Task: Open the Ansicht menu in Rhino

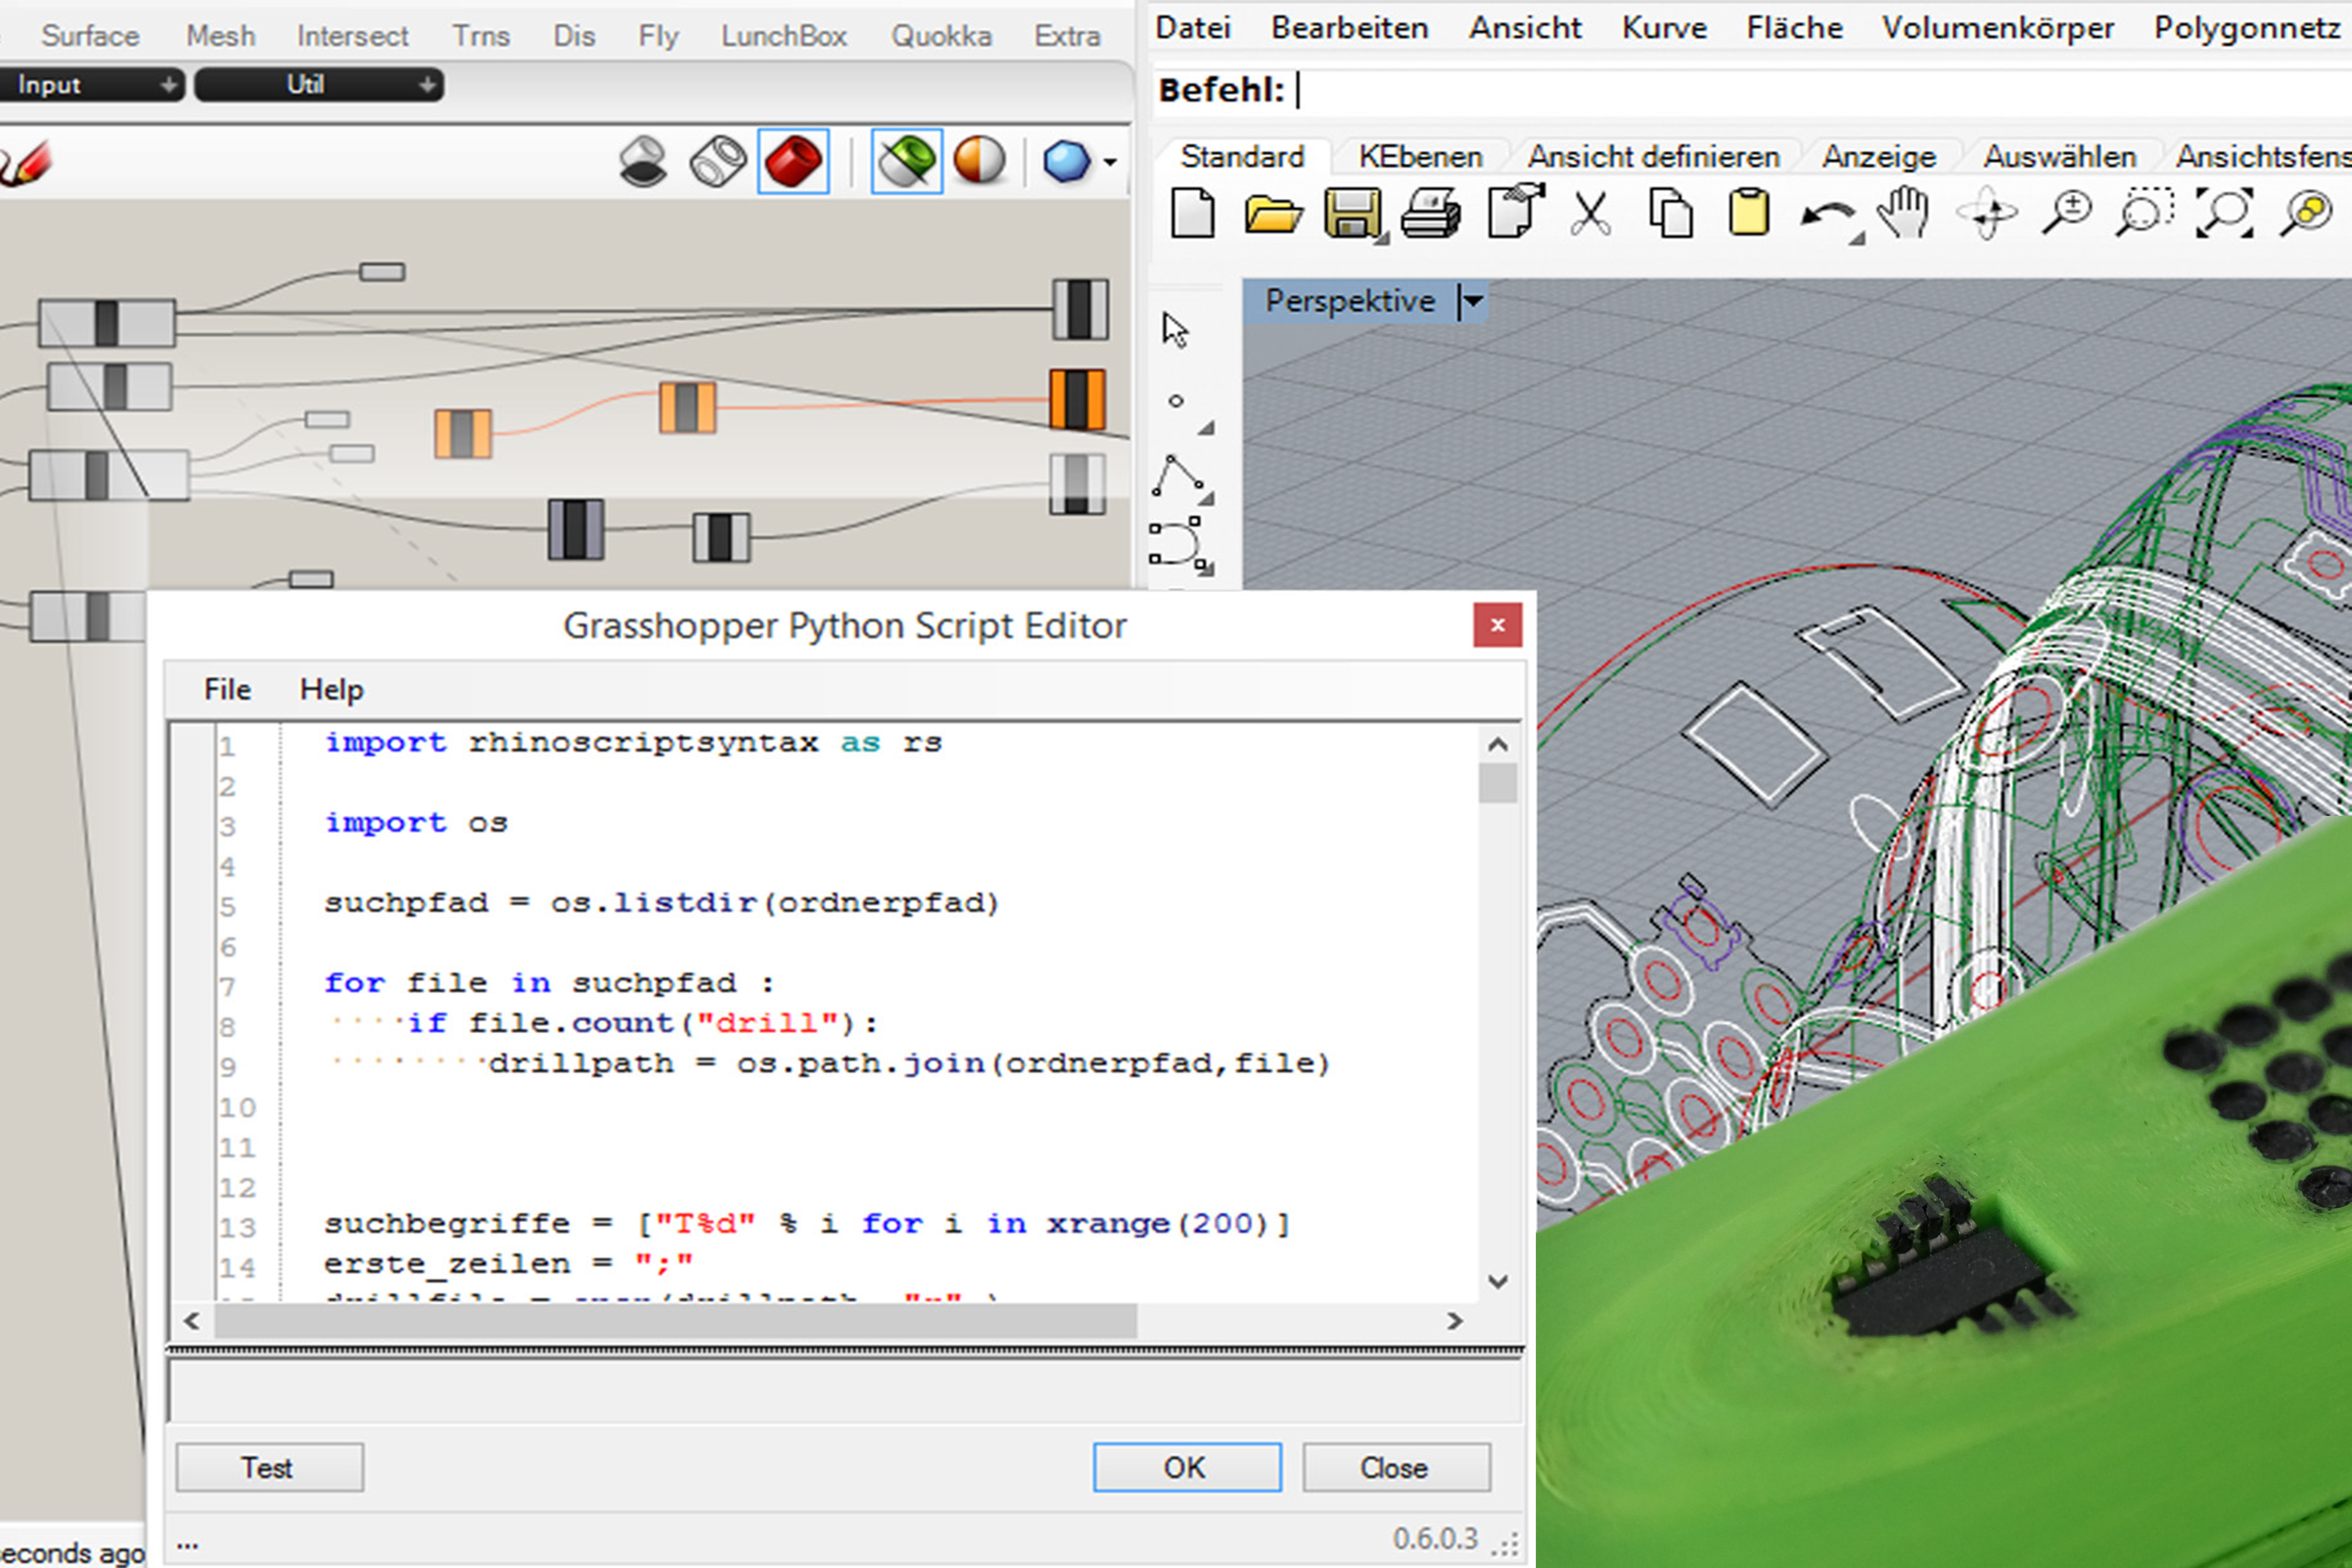Action: pyautogui.click(x=1525, y=27)
